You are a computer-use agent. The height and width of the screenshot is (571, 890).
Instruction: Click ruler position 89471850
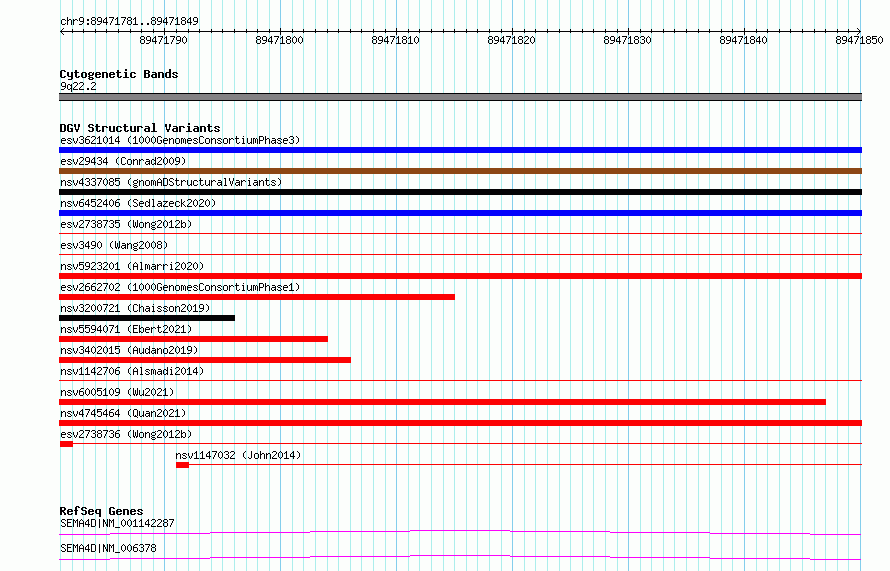coord(859,40)
